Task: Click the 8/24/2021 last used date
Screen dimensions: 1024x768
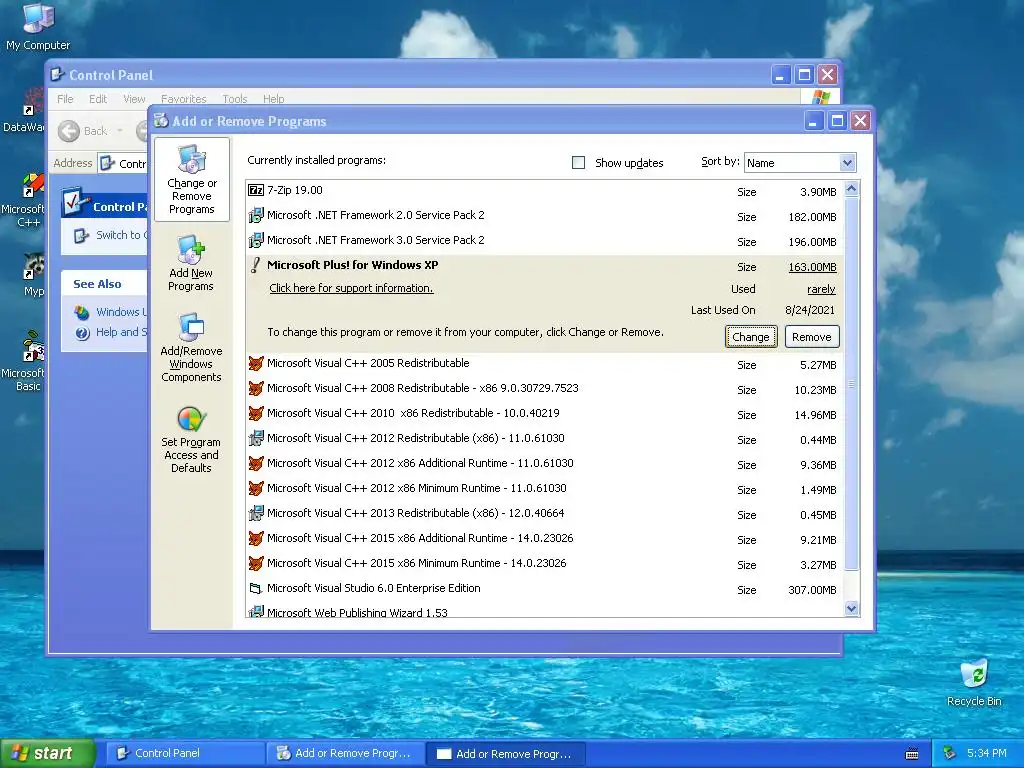Action: coord(809,310)
